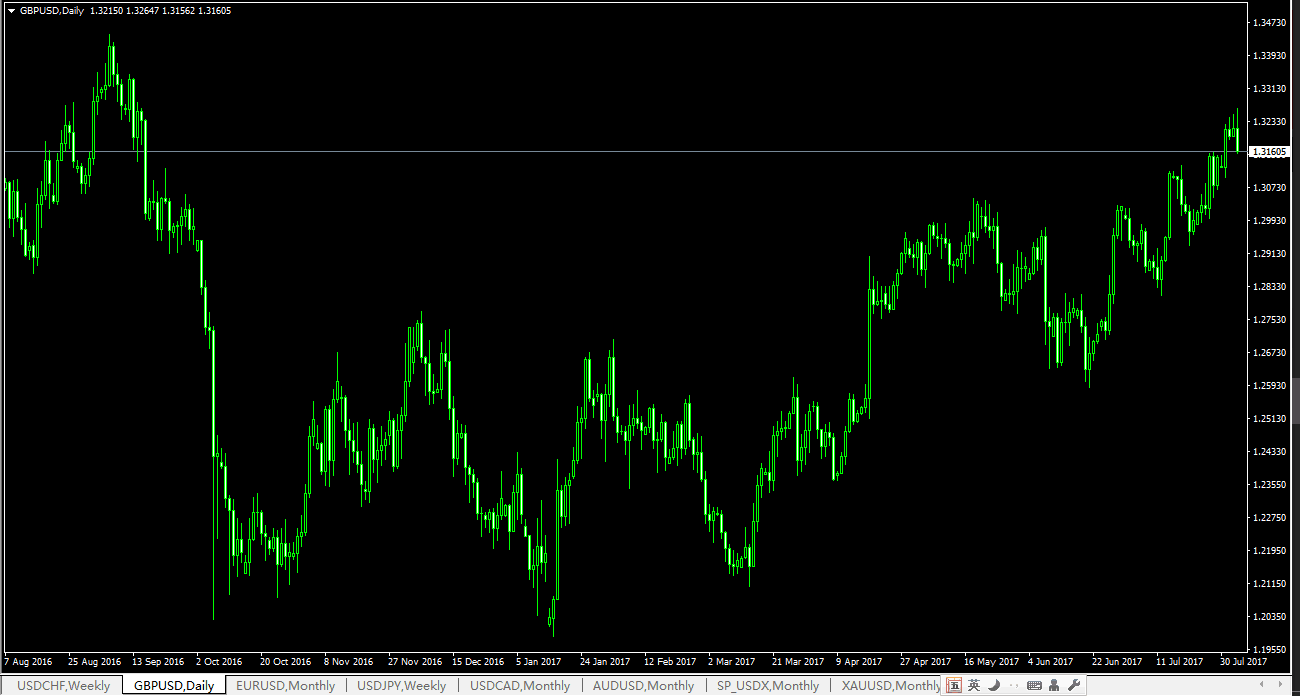Expand the triangle arrow beside GBPUSD,Daily
This screenshot has height=696, width=1300.
click(11, 10)
